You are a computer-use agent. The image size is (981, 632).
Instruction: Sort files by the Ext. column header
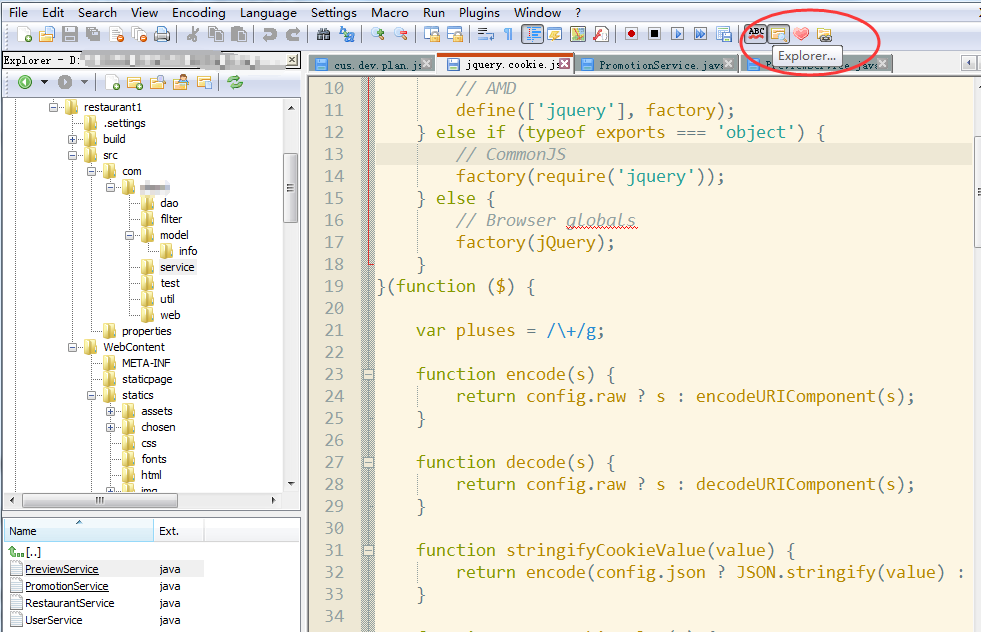[x=169, y=530]
